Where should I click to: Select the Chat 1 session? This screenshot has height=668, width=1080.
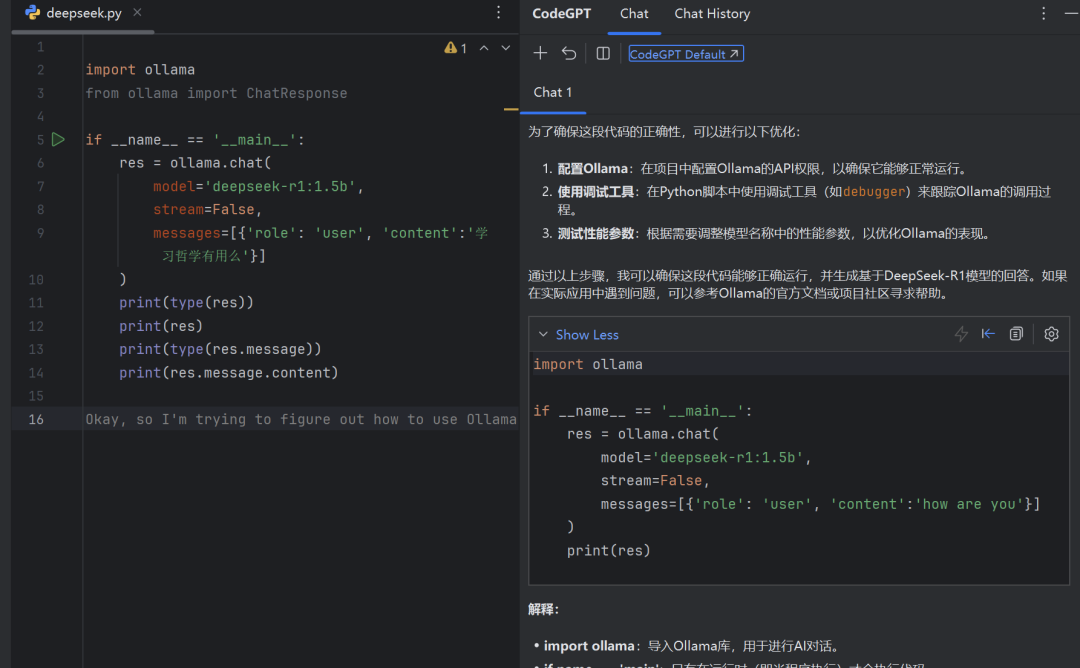(553, 92)
